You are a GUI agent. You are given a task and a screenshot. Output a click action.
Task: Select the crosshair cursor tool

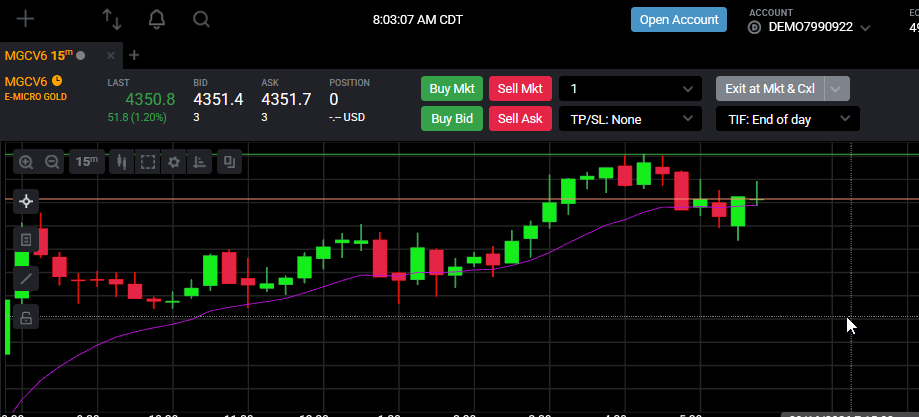coord(26,202)
